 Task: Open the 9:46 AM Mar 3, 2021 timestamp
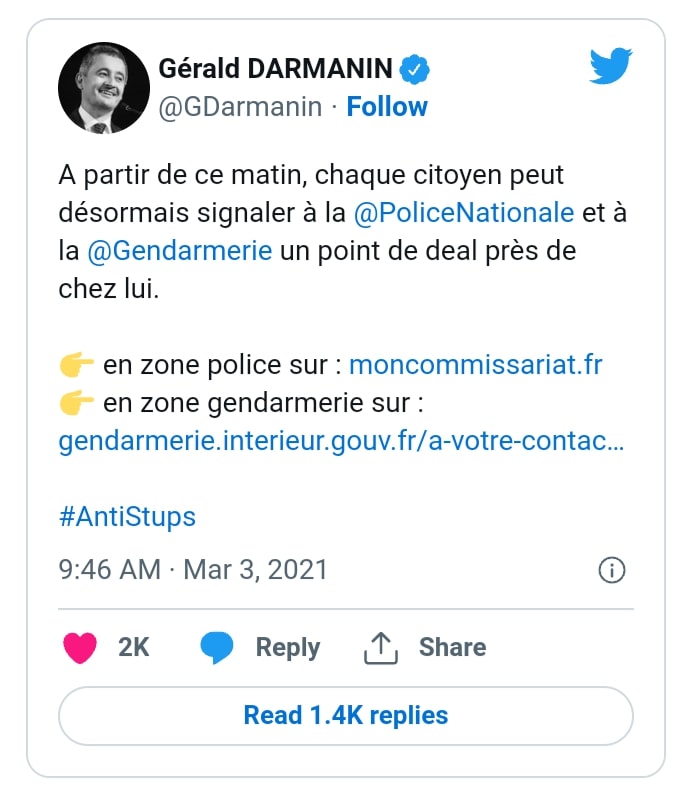click(193, 569)
